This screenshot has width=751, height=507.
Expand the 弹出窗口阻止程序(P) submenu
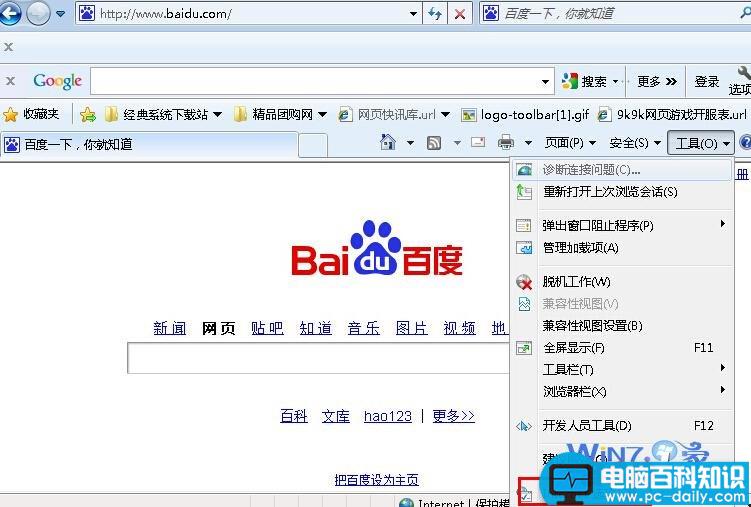(x=622, y=225)
